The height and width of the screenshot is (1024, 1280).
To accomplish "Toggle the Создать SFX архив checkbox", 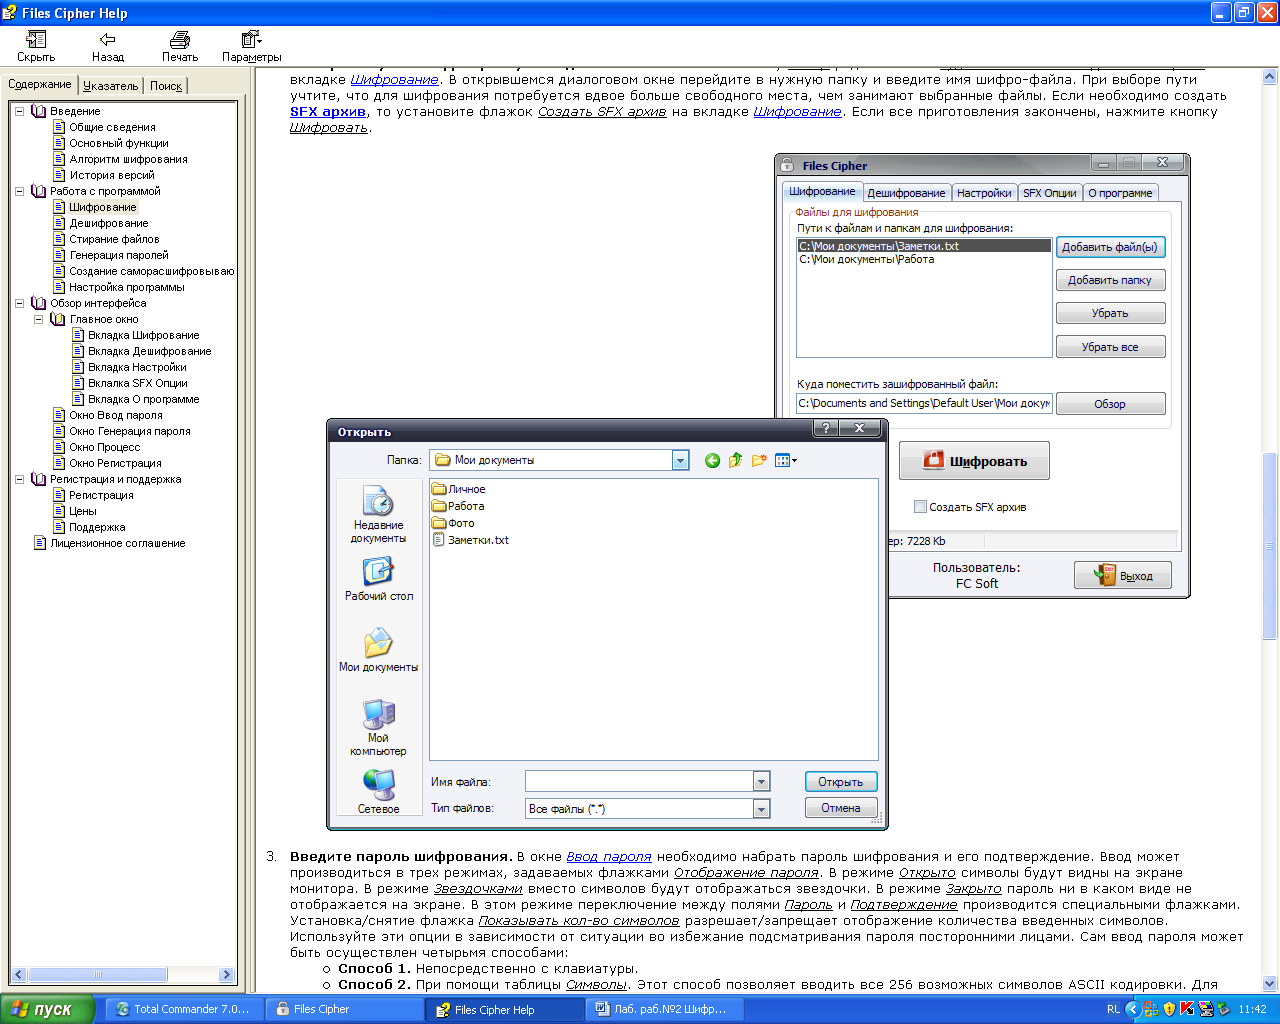I will 920,507.
